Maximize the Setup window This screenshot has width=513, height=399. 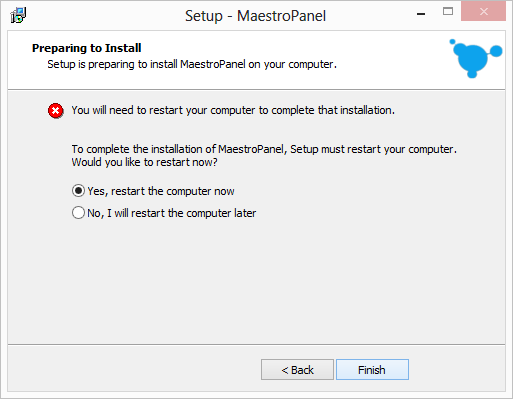coord(448,12)
